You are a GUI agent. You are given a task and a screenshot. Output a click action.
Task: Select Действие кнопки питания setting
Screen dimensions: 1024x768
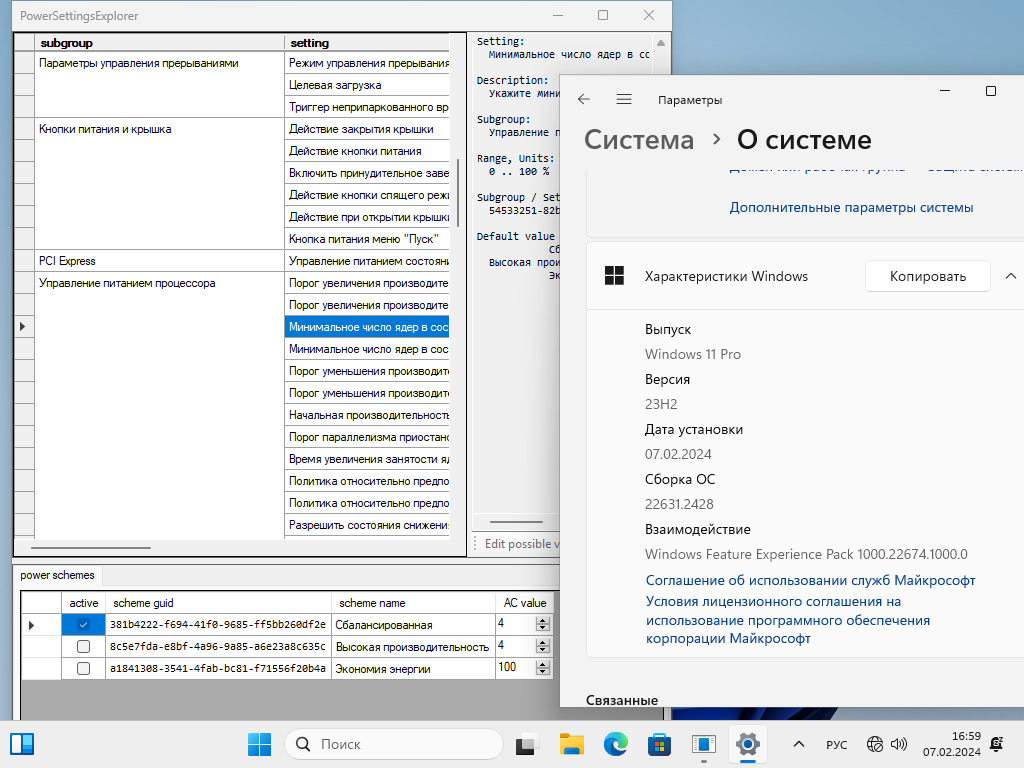point(367,151)
